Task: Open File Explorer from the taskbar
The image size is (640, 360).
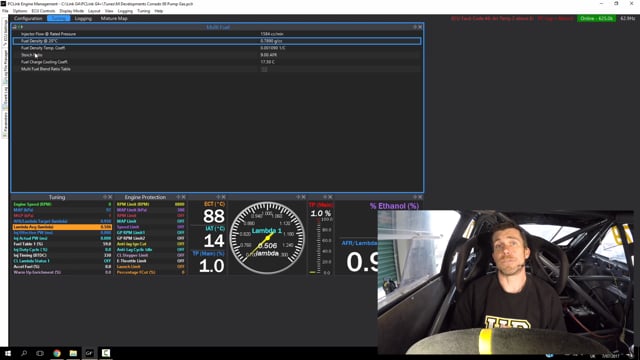Action: click(73, 353)
